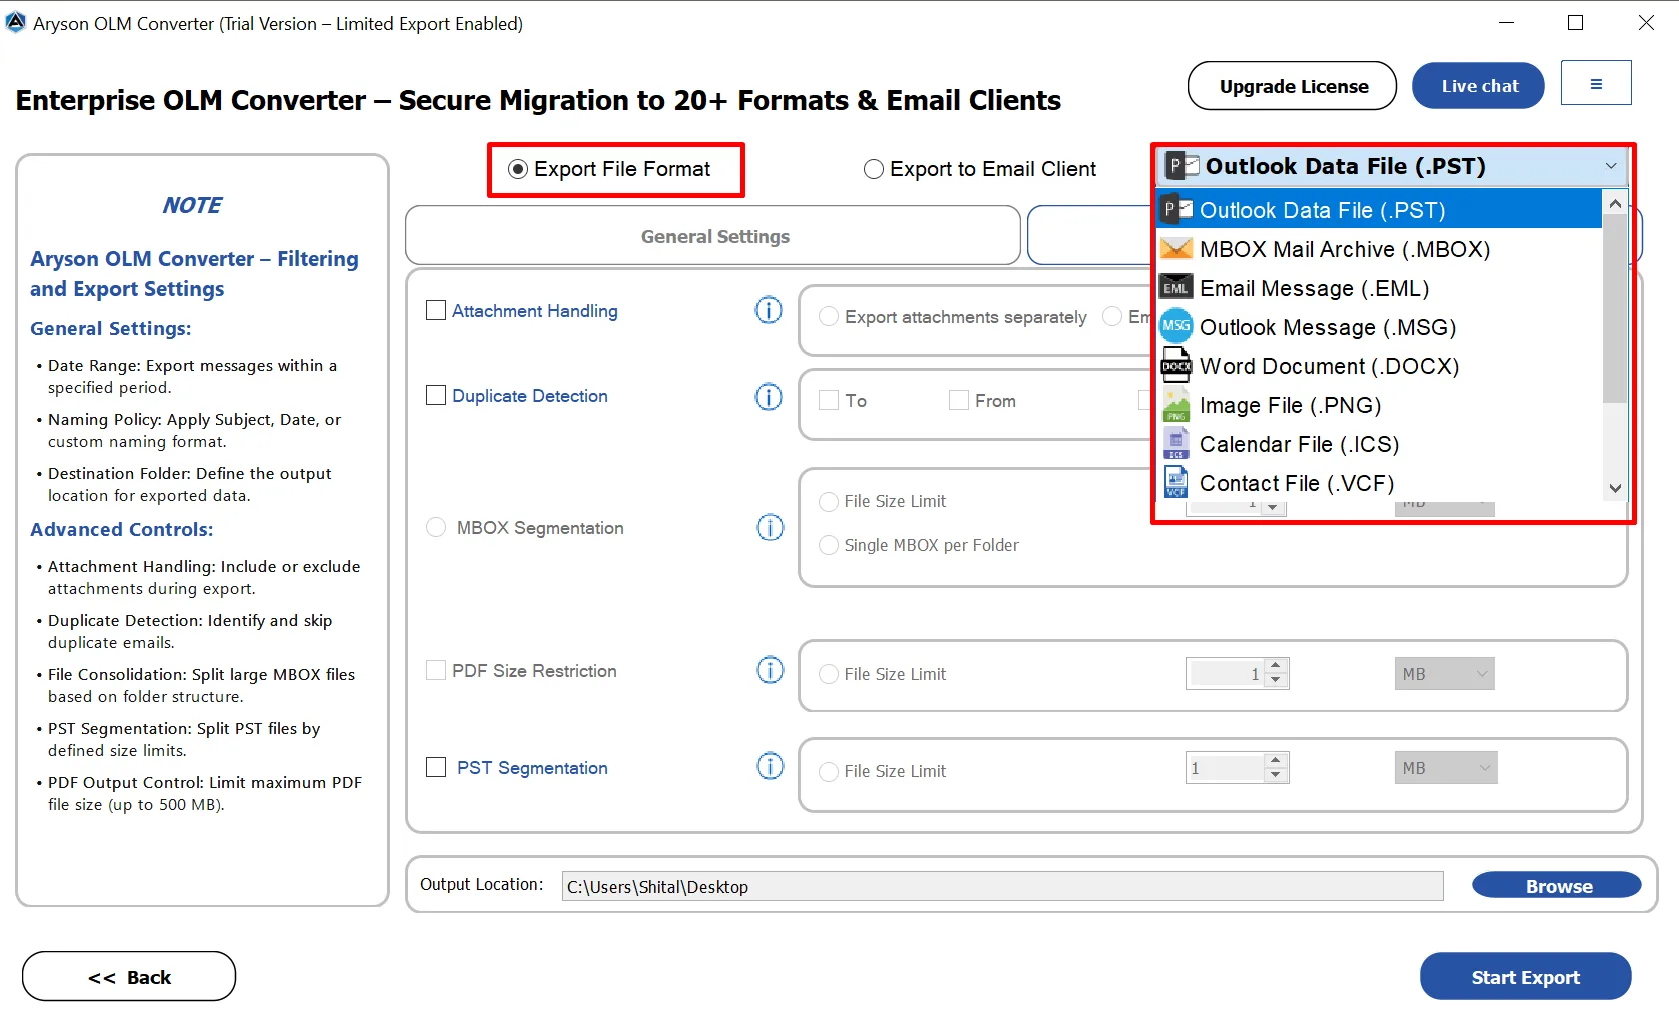Switch to the General Settings tab

[714, 236]
